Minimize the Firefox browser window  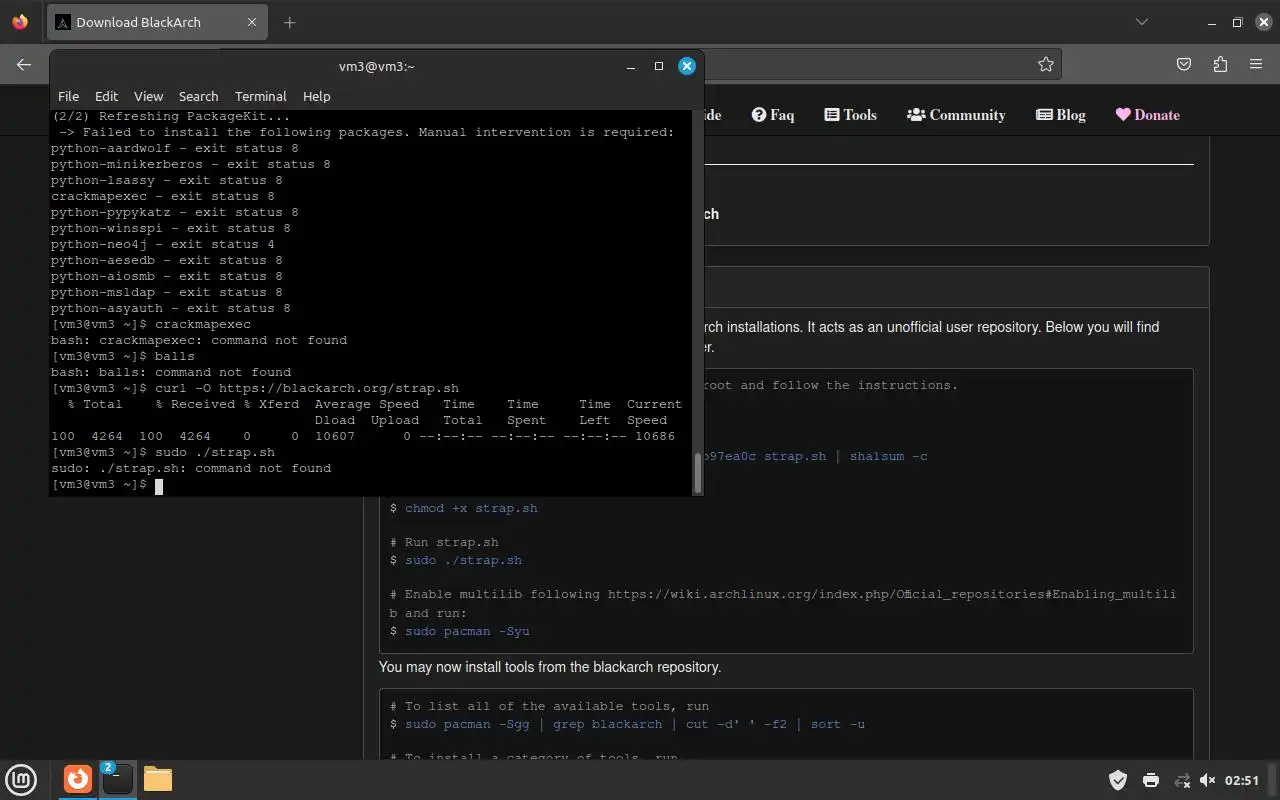[1212, 22]
